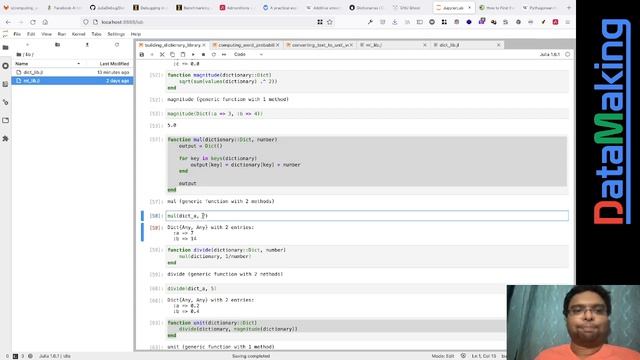Run the selected cell with the play icon

point(193,54)
